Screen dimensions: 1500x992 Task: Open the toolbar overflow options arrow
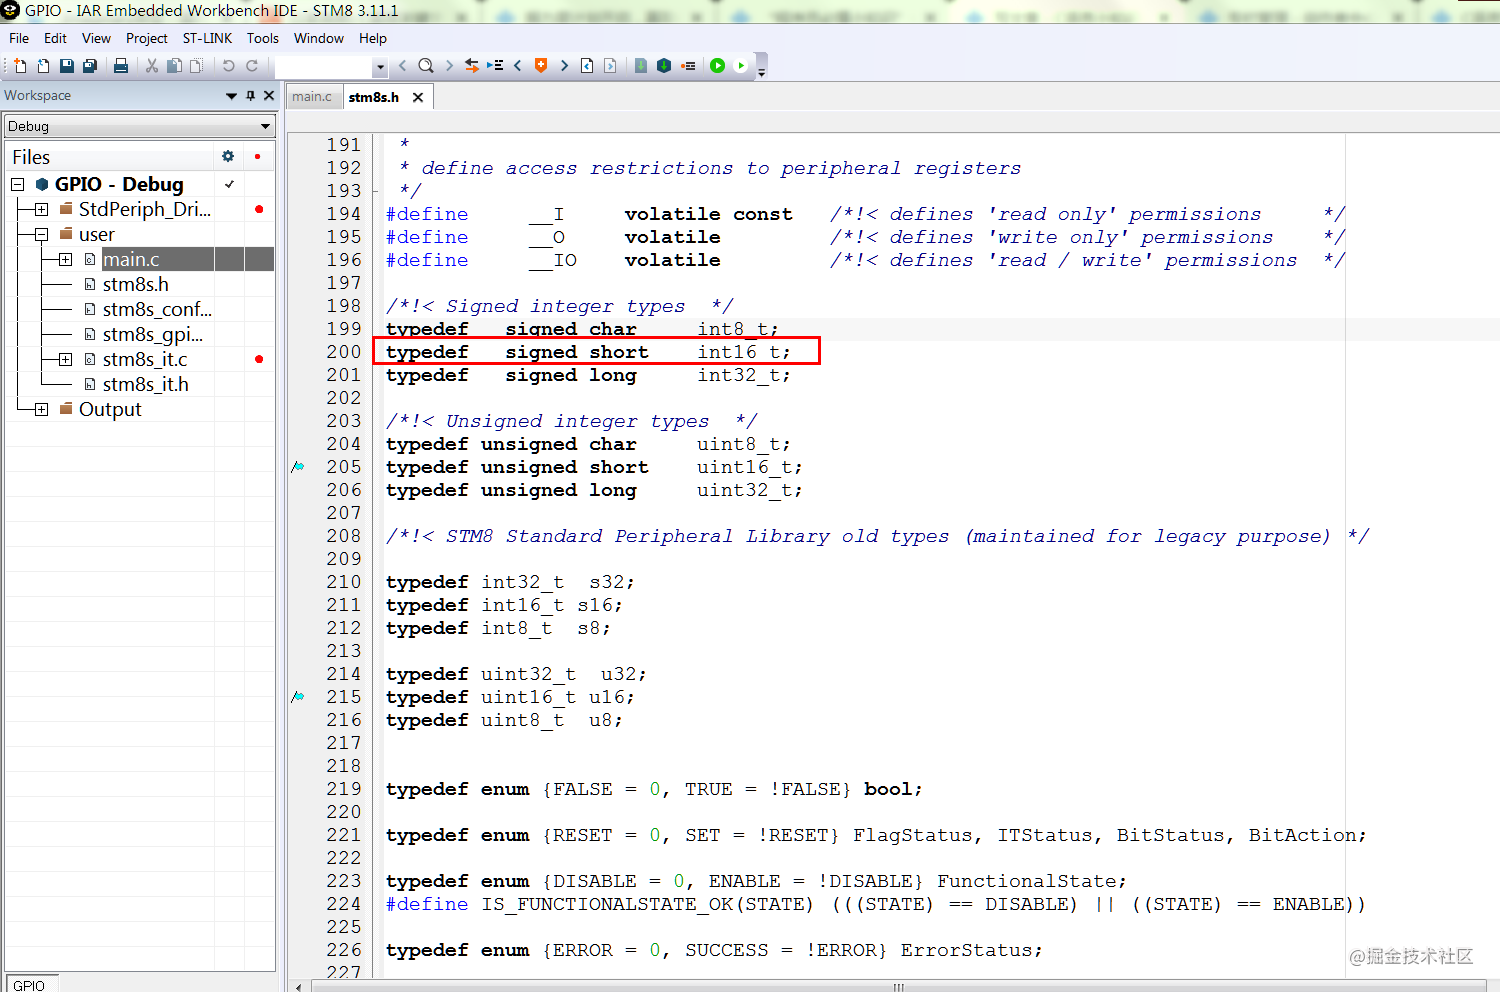pos(761,73)
